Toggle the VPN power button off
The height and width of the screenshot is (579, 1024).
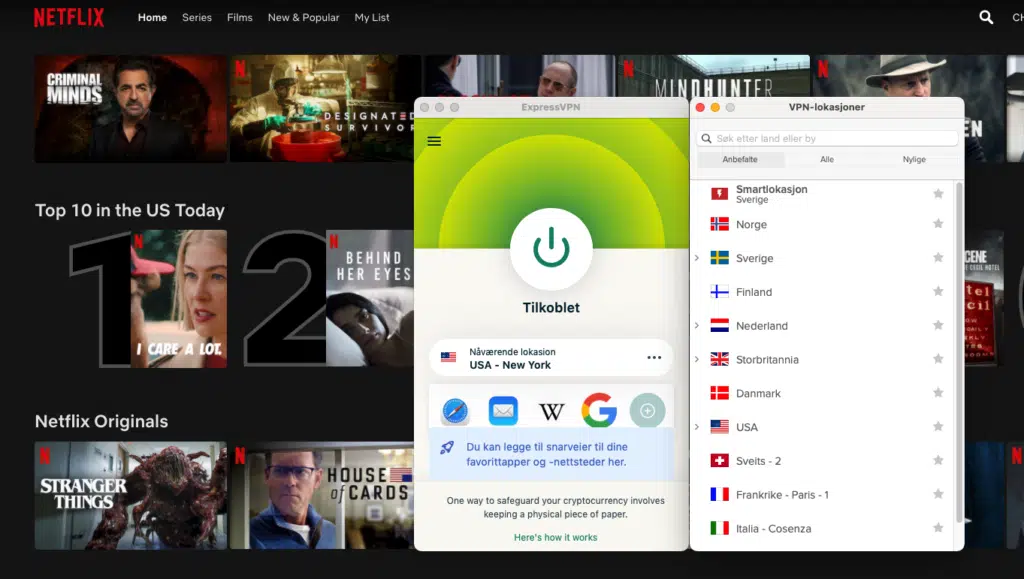click(551, 249)
